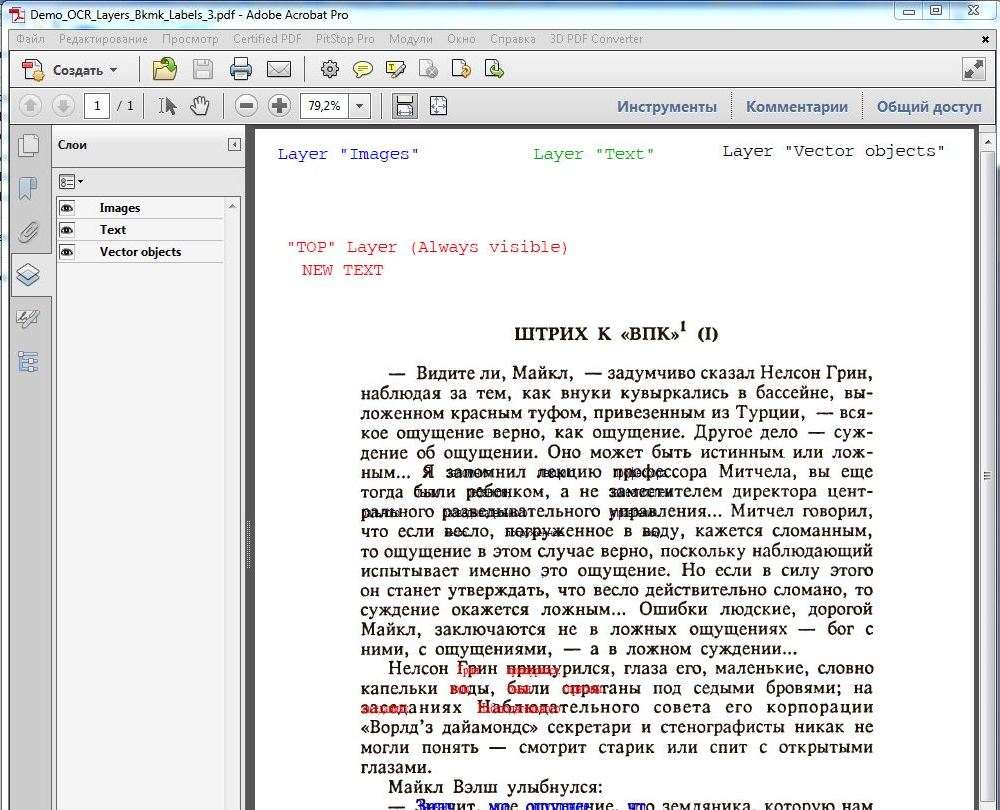The width and height of the screenshot is (1000, 810).
Task: Zoom in with the plus button
Action: point(279,106)
